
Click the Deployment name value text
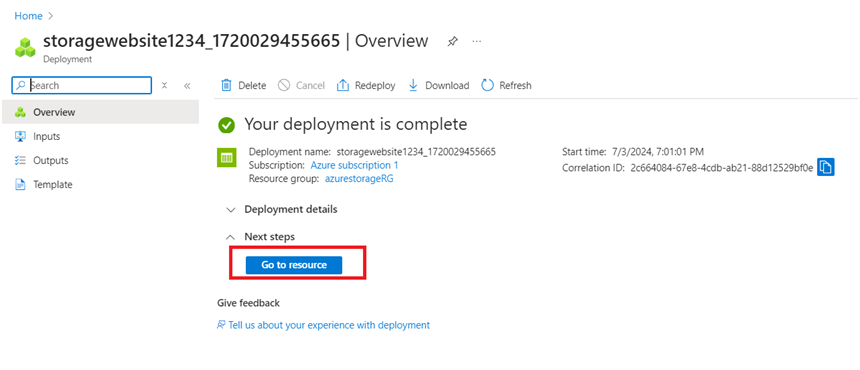pos(416,152)
